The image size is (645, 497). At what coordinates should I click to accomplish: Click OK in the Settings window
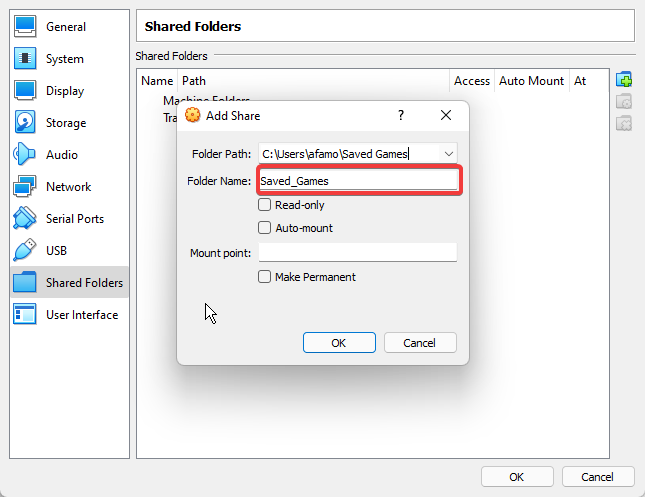[517, 477]
